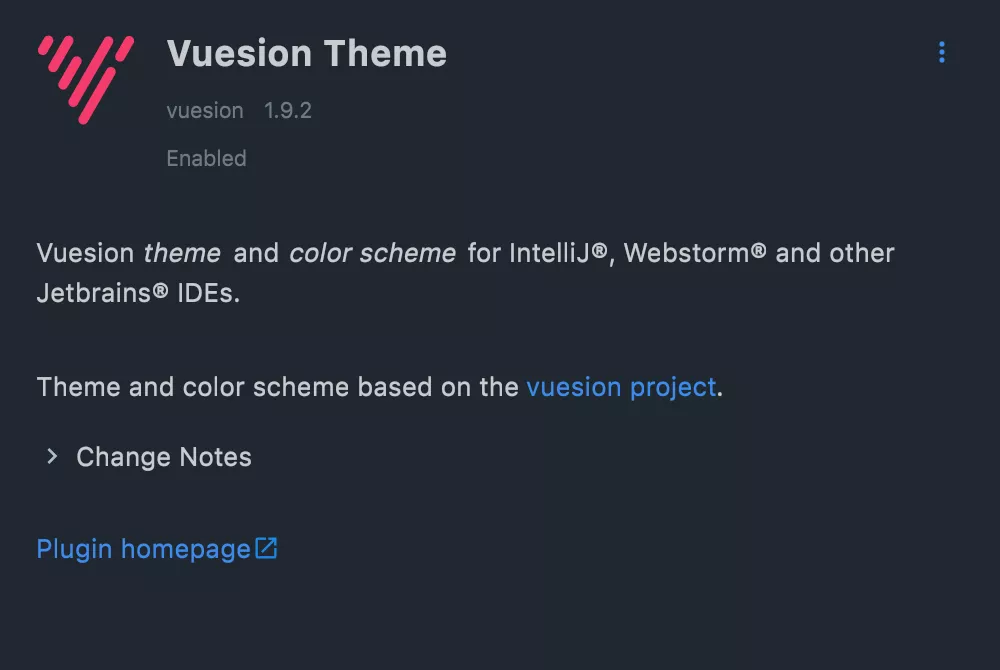Expand the Change Notes chevron arrow
Viewport: 1000px width, 670px height.
[52, 457]
